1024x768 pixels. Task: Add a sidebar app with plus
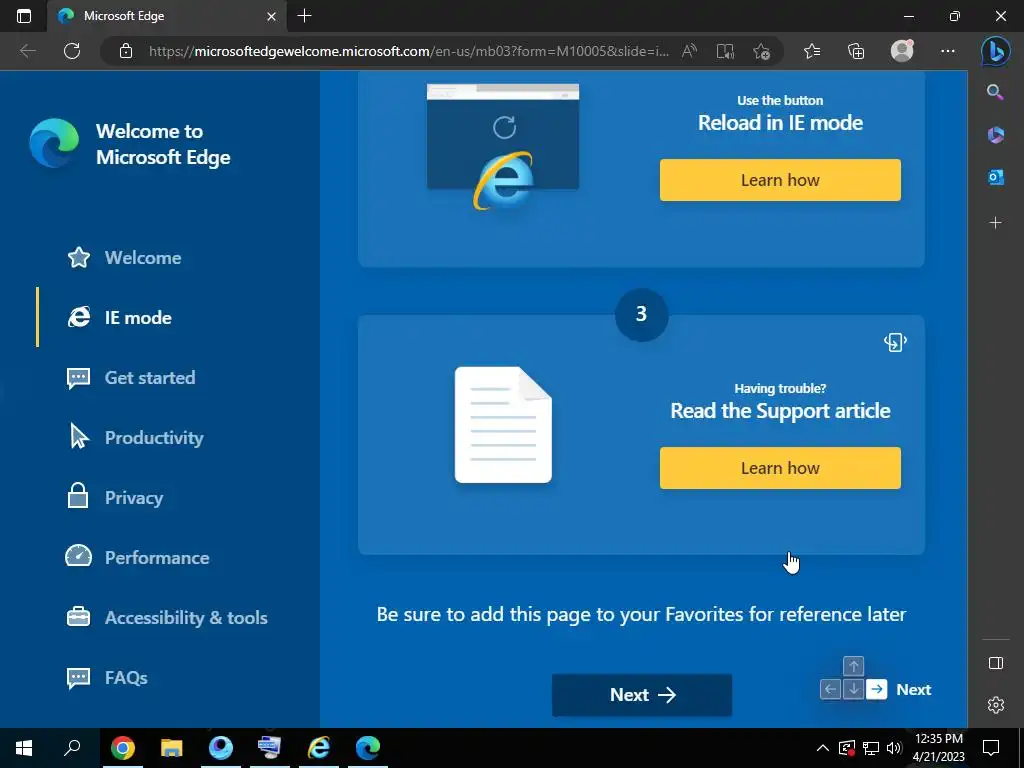point(995,223)
